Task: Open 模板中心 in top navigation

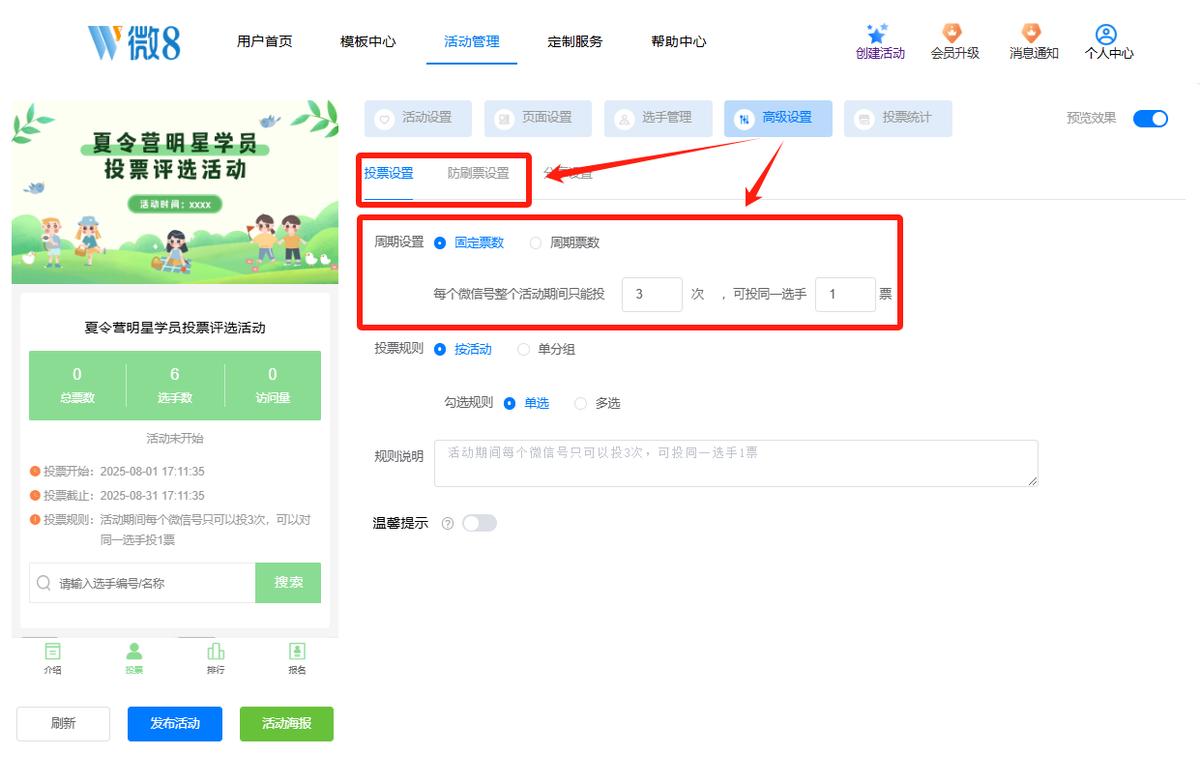Action: (x=368, y=41)
